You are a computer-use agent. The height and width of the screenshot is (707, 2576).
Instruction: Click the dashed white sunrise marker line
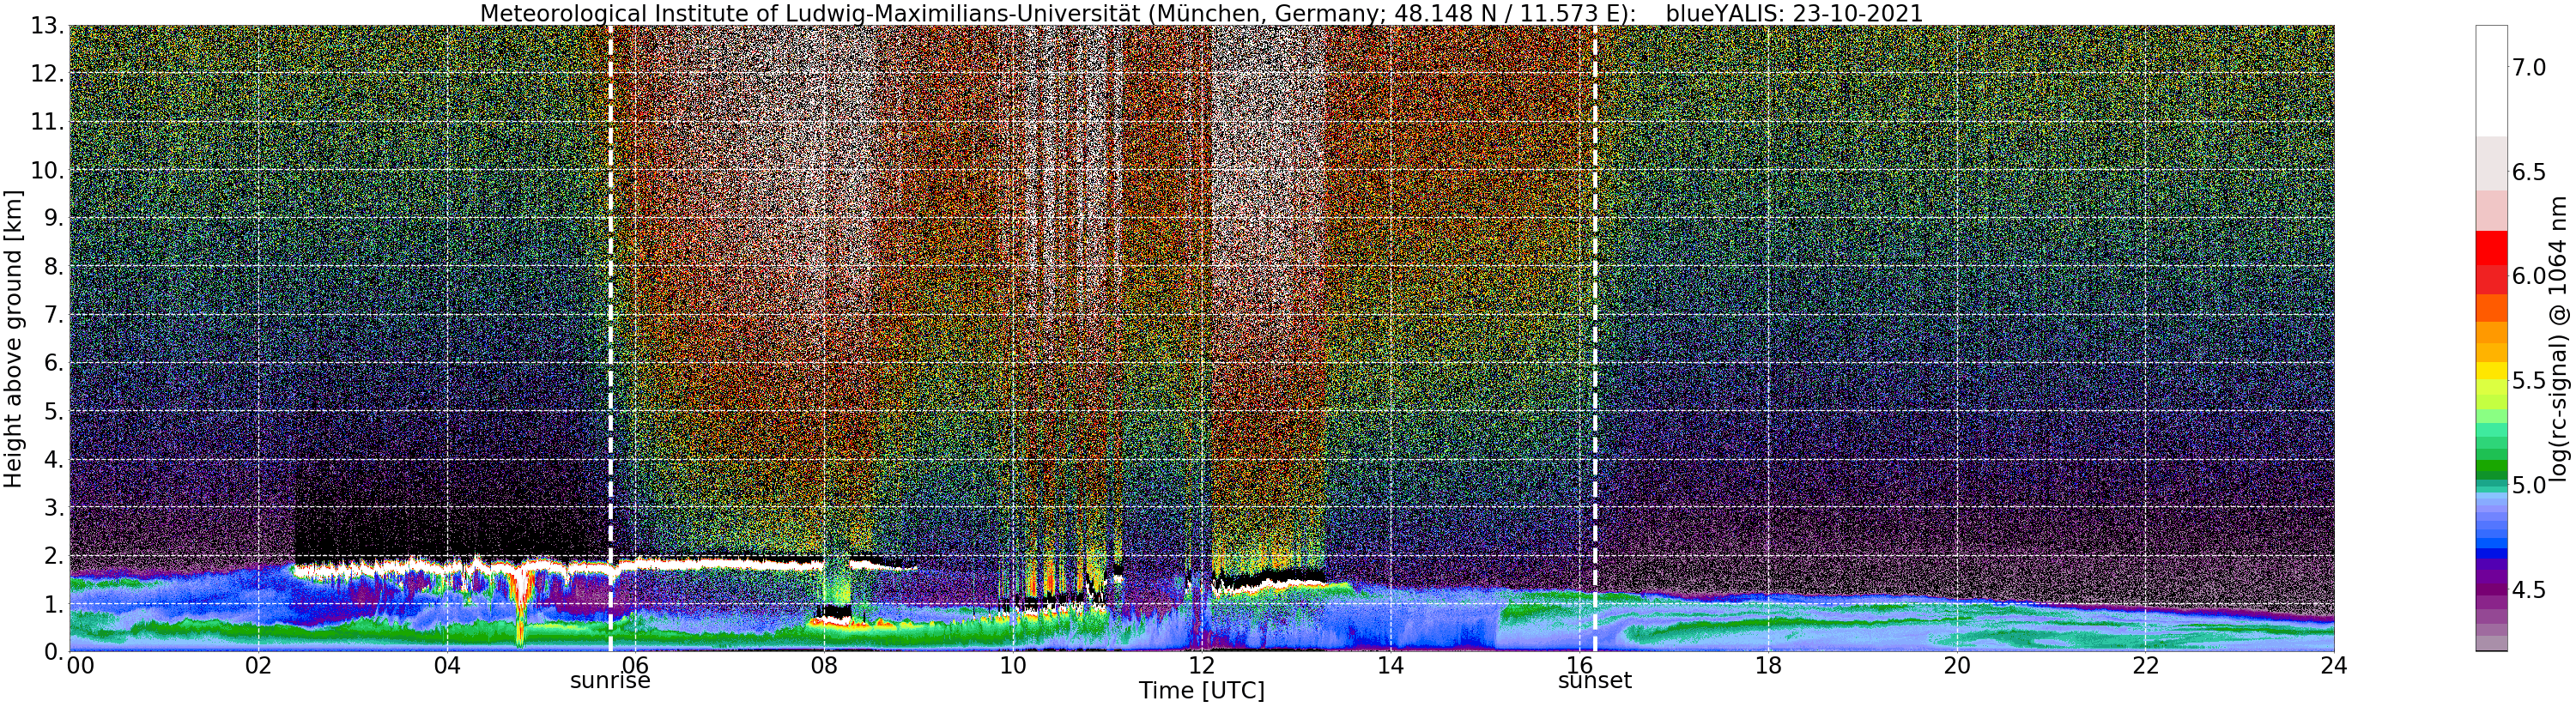[x=610, y=338]
